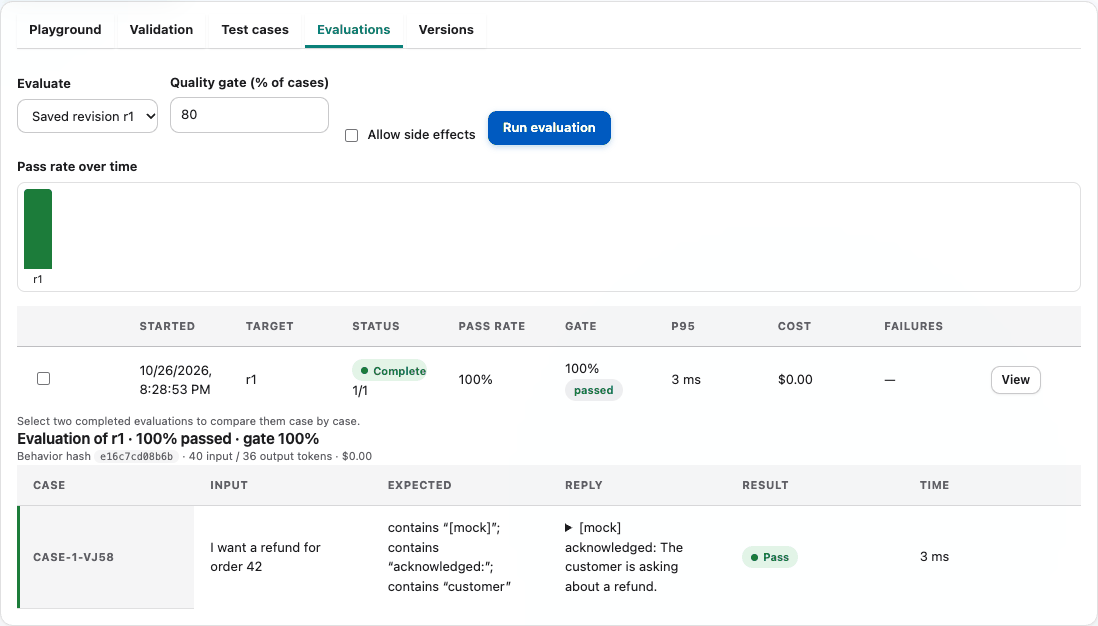
Task: Click the passed gate badge
Action: pyautogui.click(x=593, y=390)
